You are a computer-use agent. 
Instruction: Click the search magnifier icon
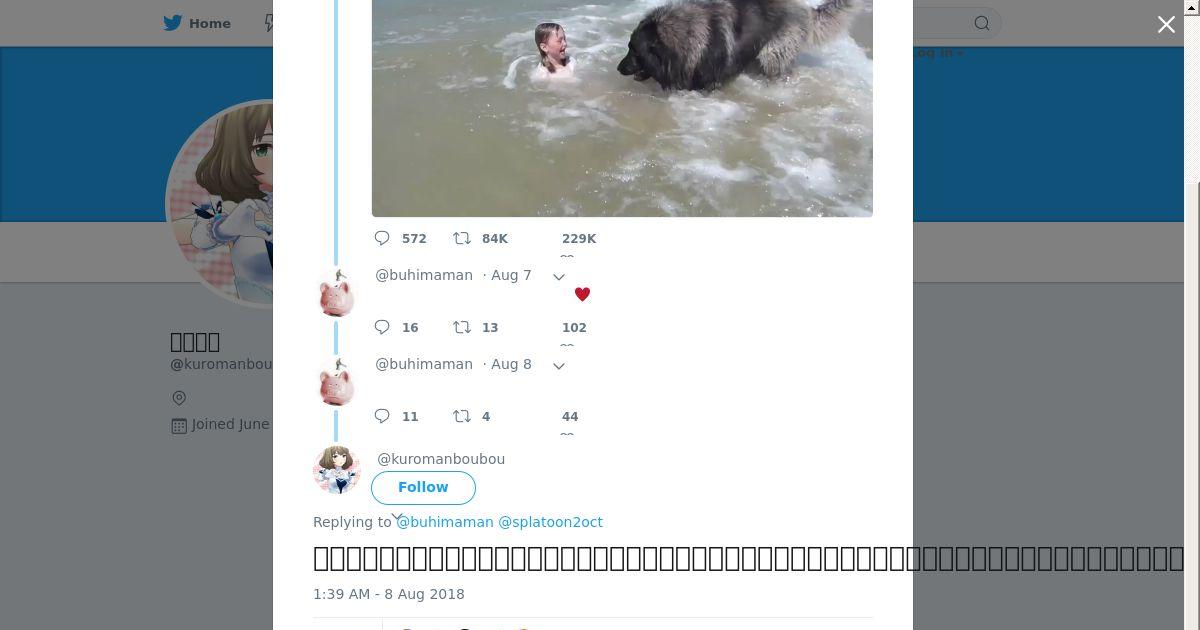(982, 23)
